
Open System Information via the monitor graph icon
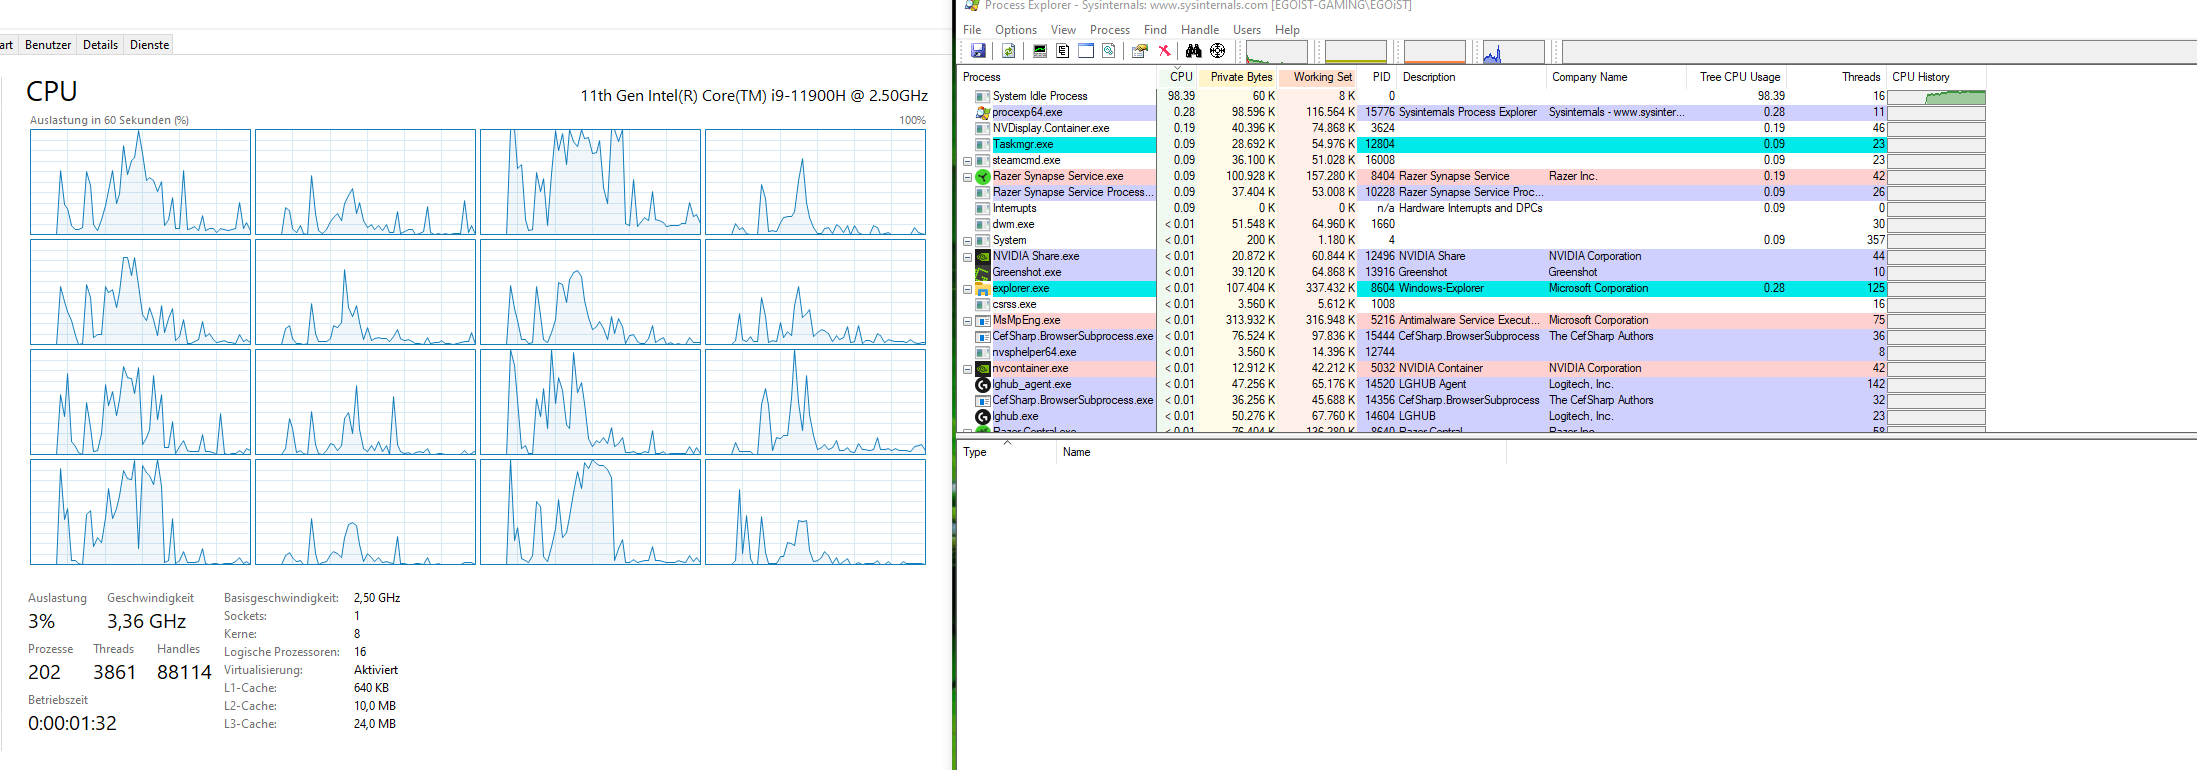click(x=1040, y=51)
